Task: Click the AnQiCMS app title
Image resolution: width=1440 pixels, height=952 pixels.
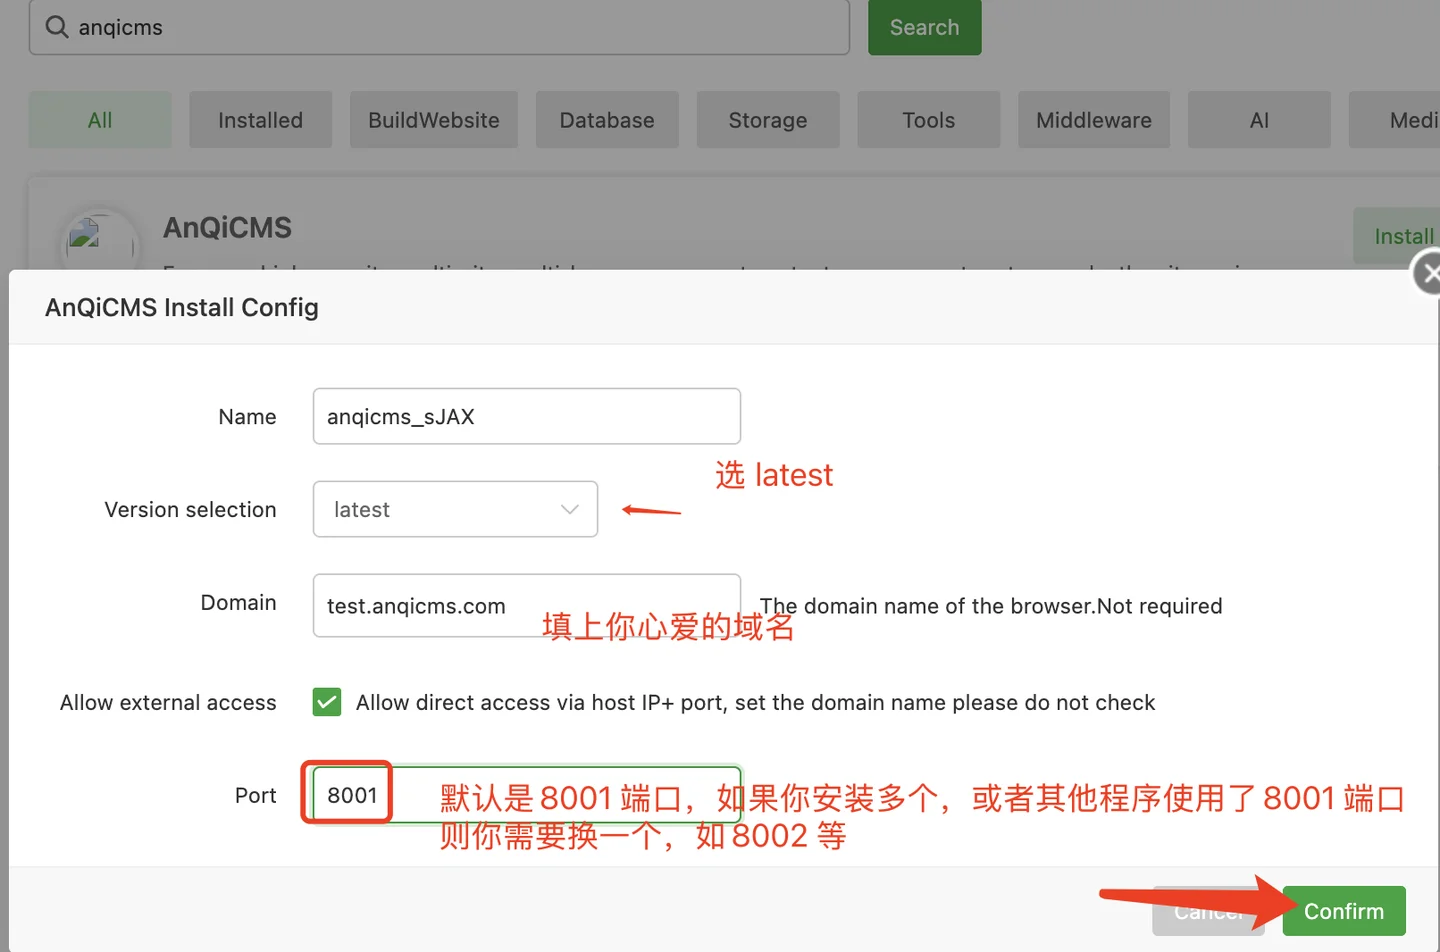Action: [228, 228]
